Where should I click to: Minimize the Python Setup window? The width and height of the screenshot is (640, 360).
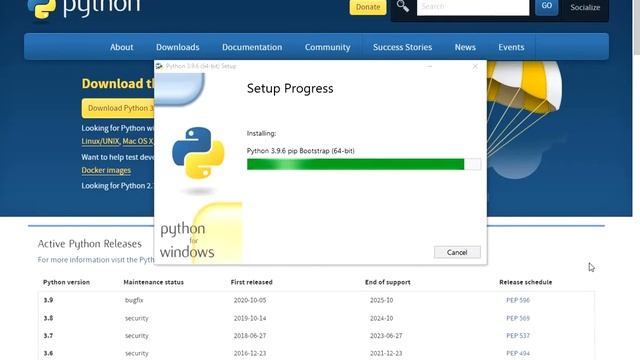pyautogui.click(x=429, y=66)
